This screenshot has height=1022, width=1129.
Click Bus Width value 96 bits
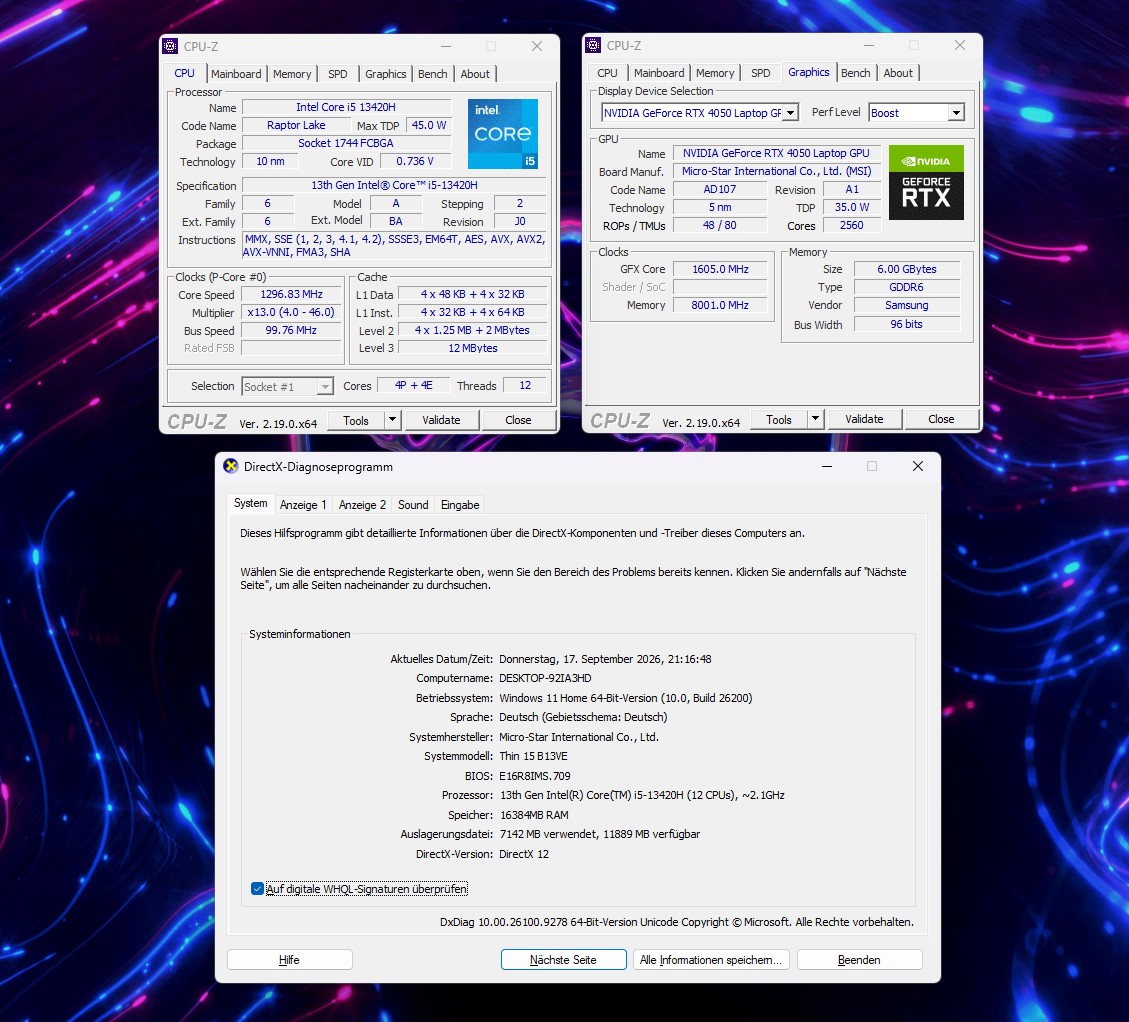[907, 325]
